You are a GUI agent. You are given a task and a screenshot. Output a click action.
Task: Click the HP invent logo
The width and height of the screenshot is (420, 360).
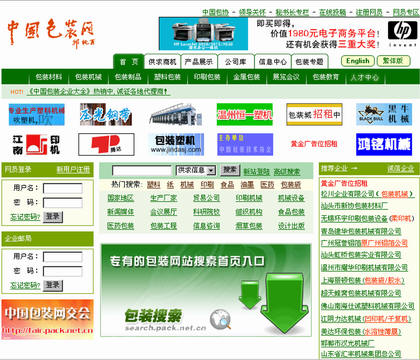402,33
